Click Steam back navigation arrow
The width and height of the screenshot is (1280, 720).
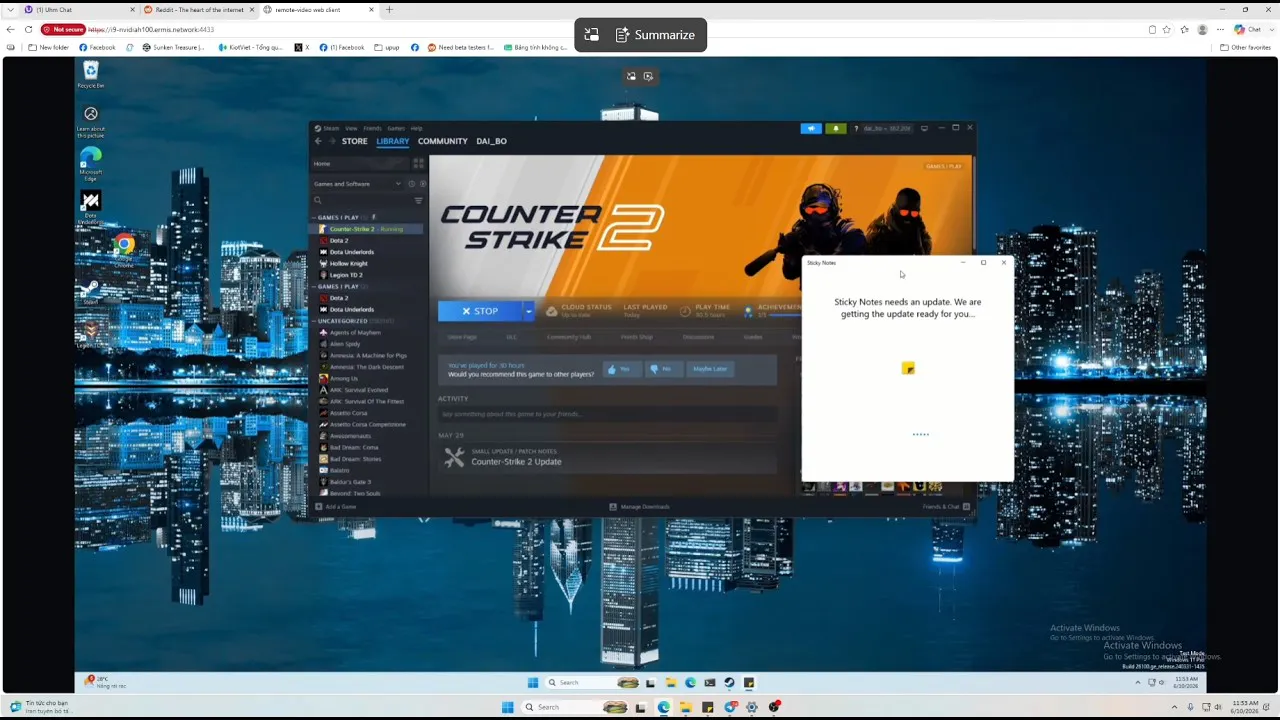pyautogui.click(x=318, y=141)
